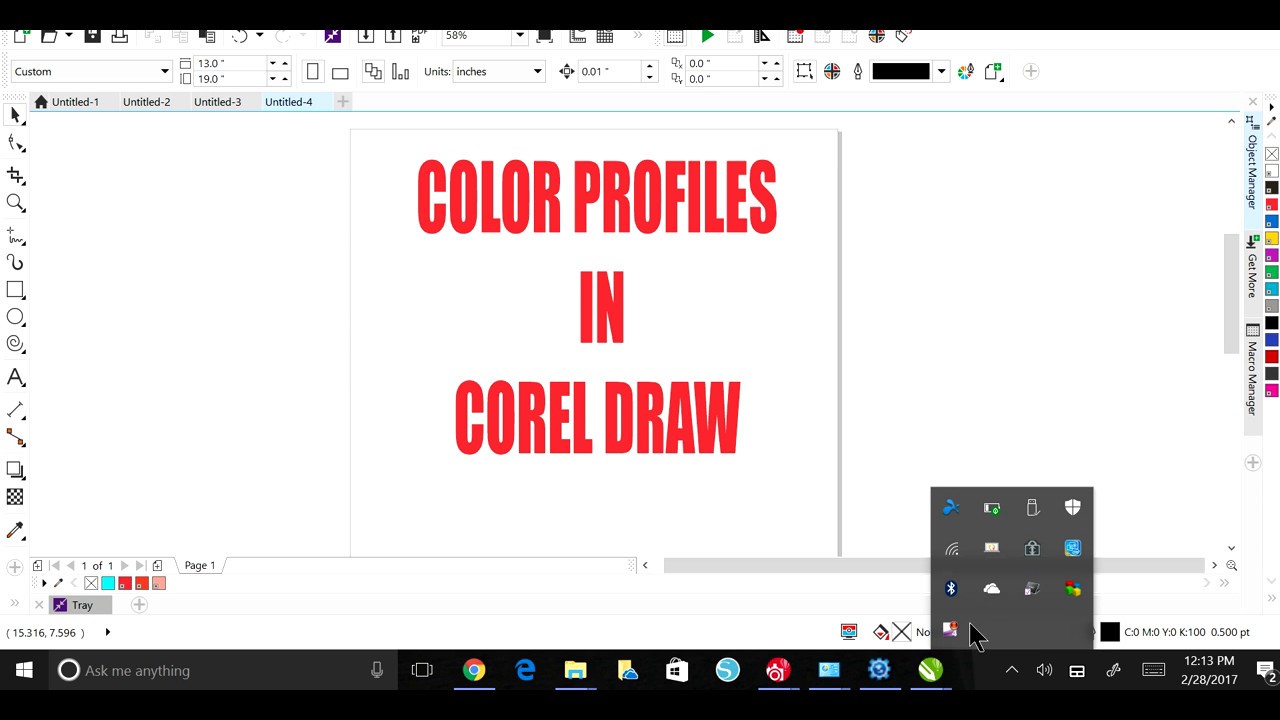
Task: Select the Shape edit tool
Action: point(15,144)
